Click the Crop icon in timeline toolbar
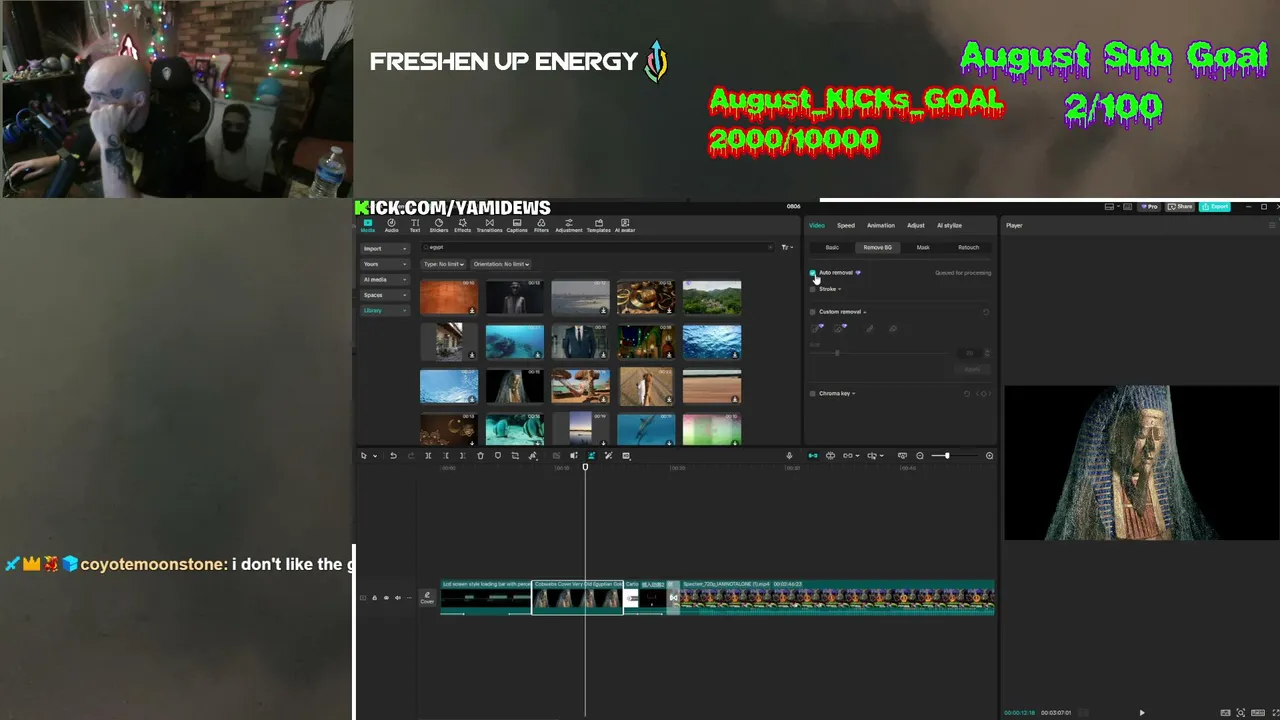Viewport: 1280px width, 720px height. tap(515, 456)
